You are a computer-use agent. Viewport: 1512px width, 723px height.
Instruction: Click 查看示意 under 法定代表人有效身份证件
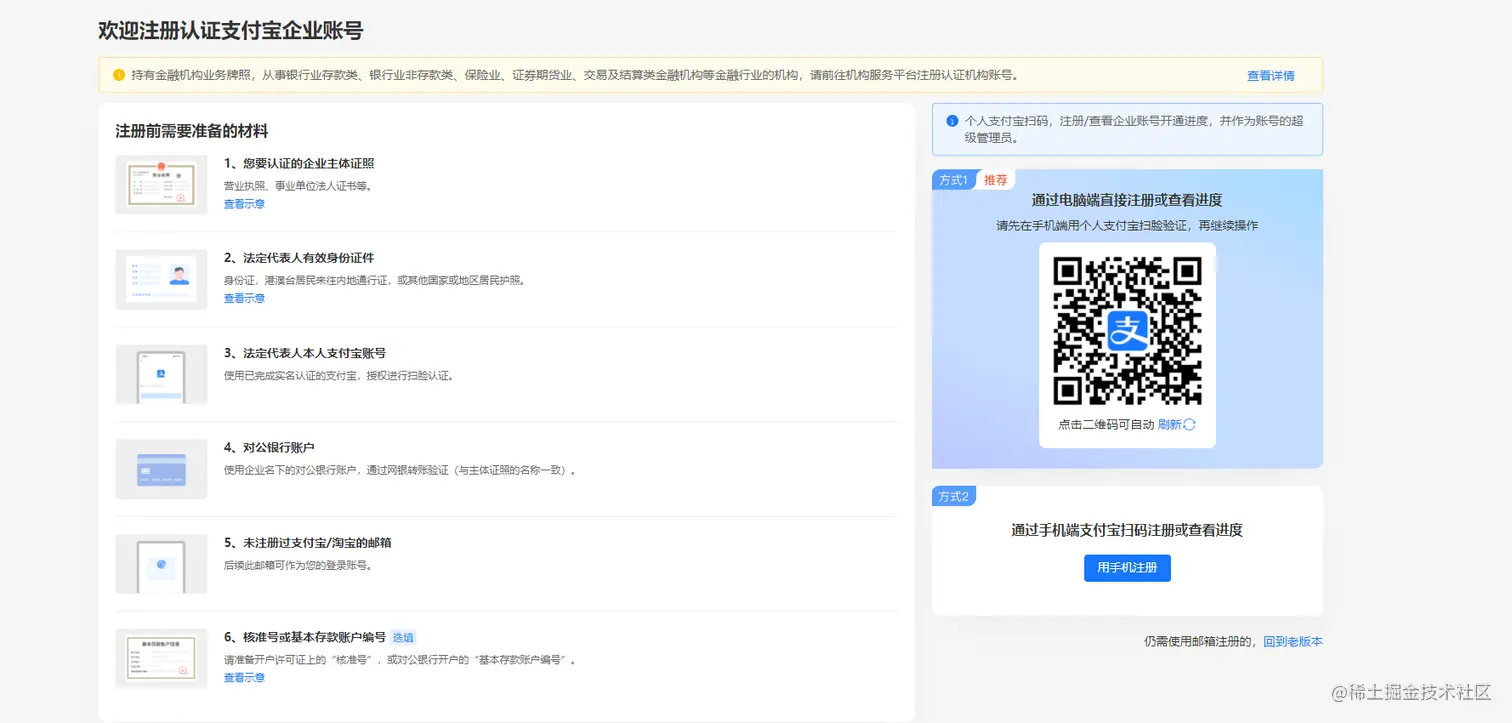point(244,299)
